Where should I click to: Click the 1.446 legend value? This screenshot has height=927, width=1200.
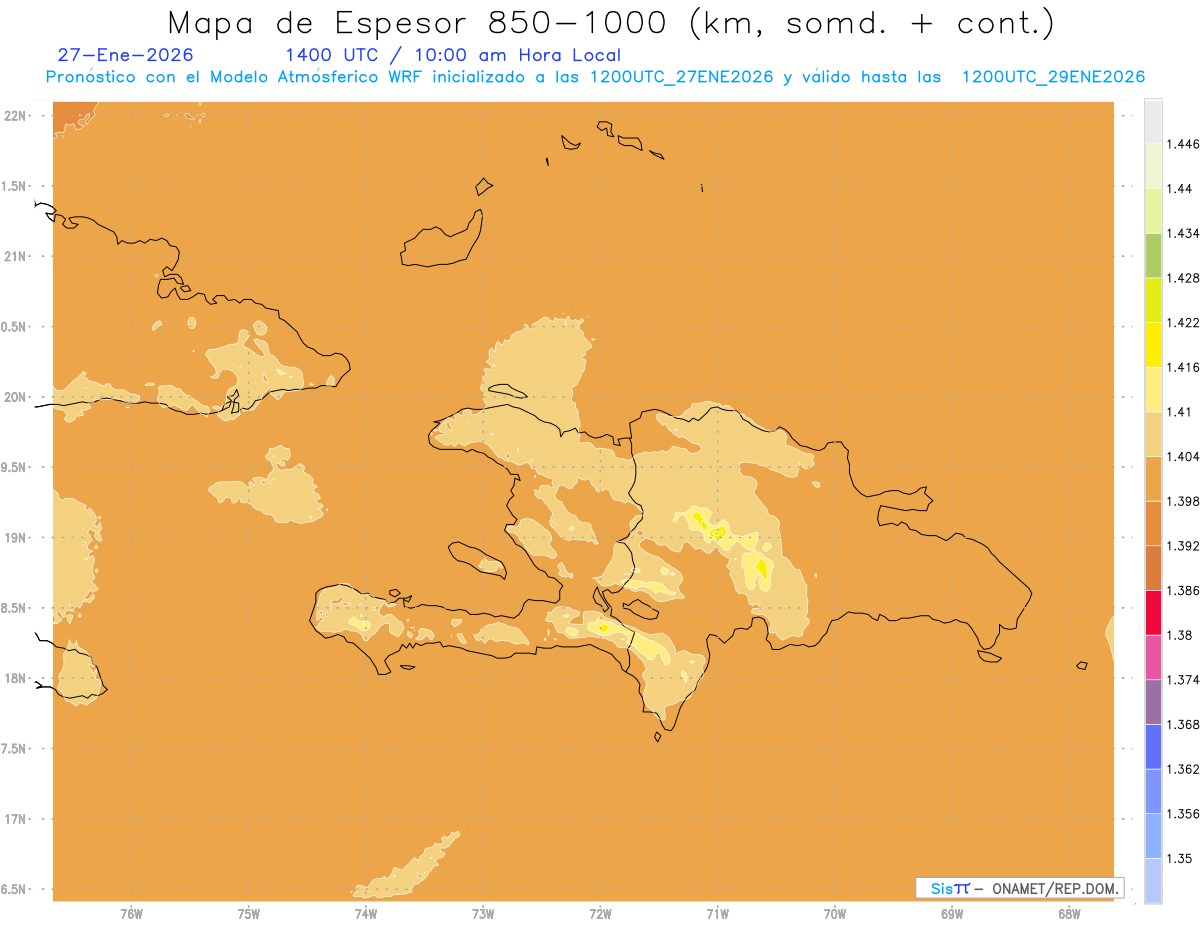pyautogui.click(x=1182, y=144)
